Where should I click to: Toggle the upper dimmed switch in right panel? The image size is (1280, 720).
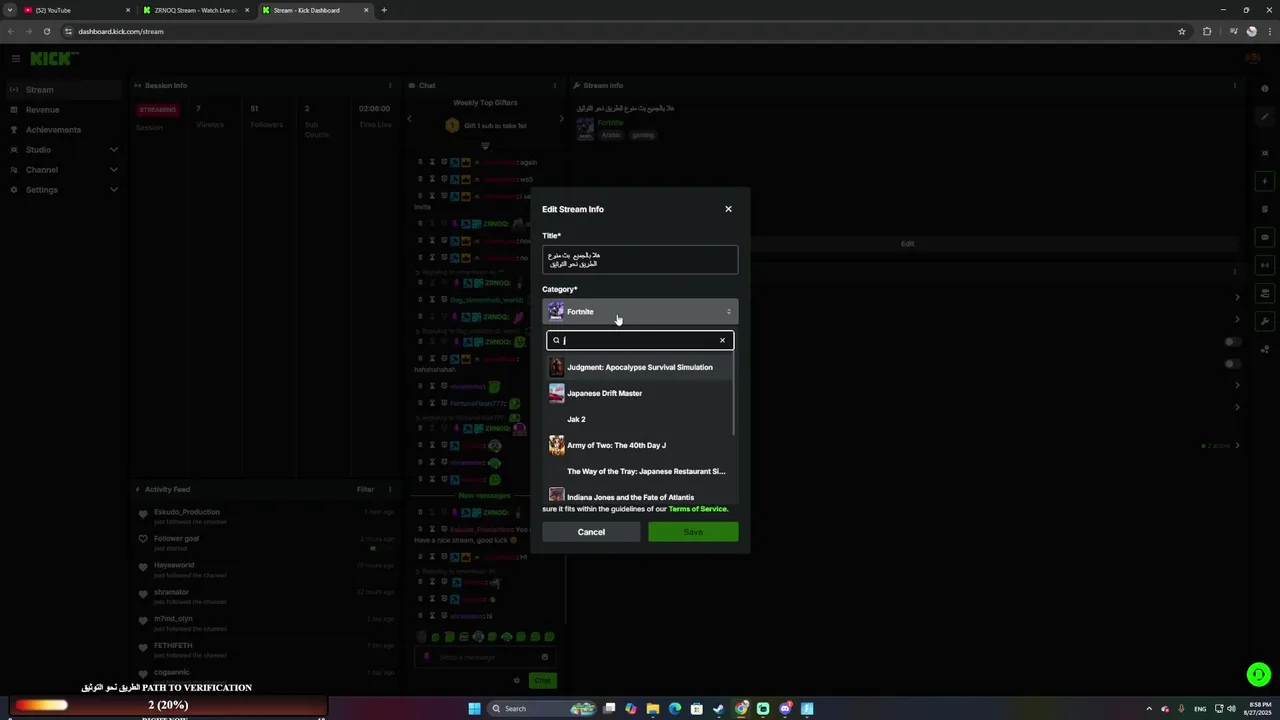tap(1233, 342)
